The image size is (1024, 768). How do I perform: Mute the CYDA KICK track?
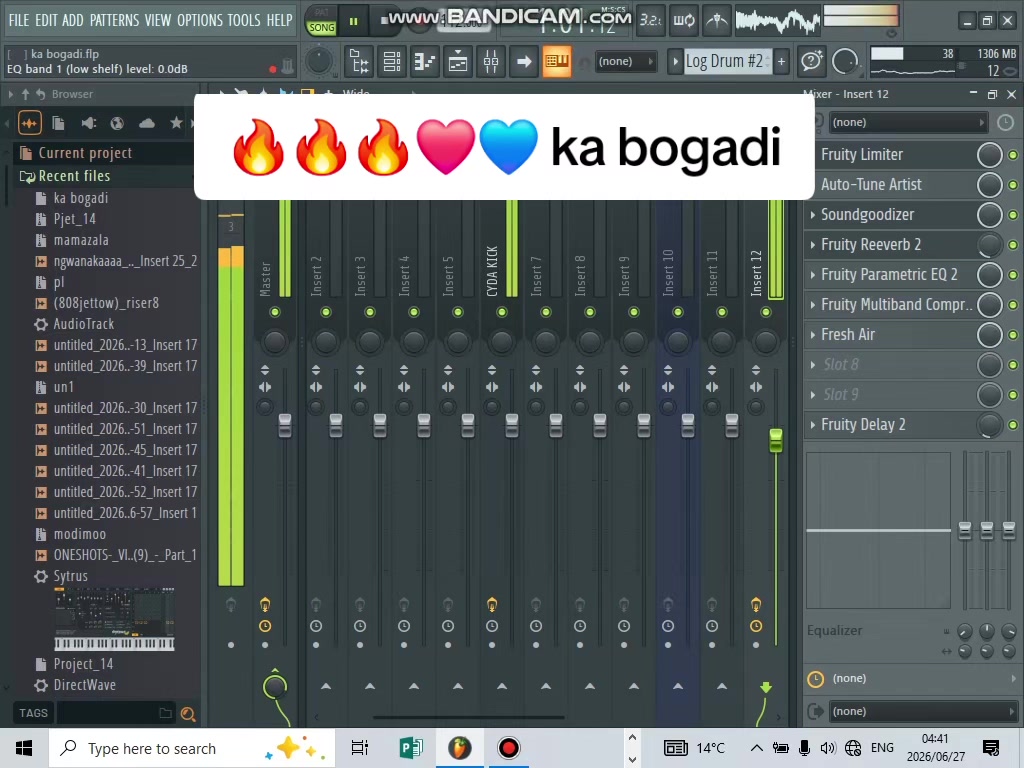pyautogui.click(x=502, y=312)
